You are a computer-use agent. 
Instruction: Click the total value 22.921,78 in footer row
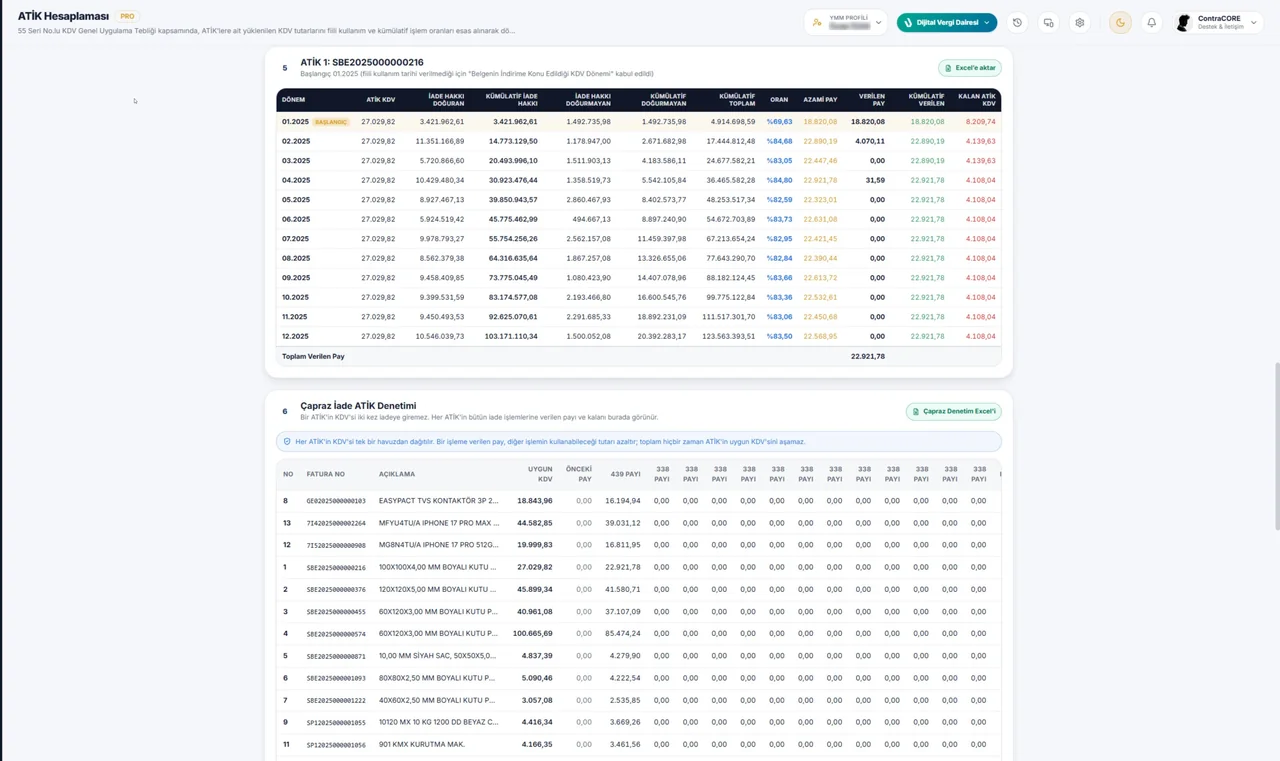[868, 356]
